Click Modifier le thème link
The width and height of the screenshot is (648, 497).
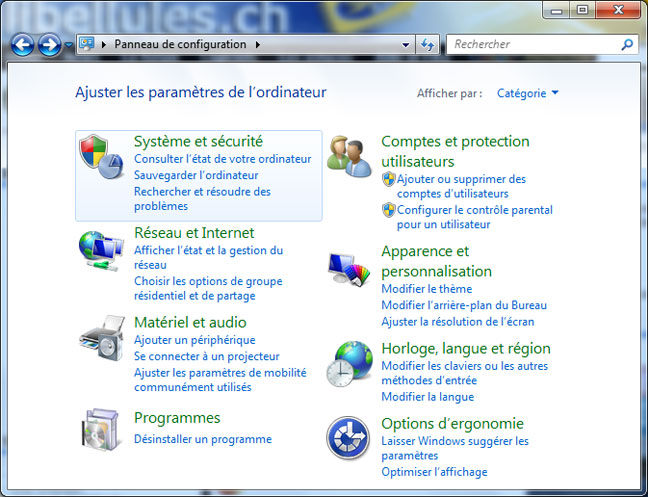[x=426, y=289]
